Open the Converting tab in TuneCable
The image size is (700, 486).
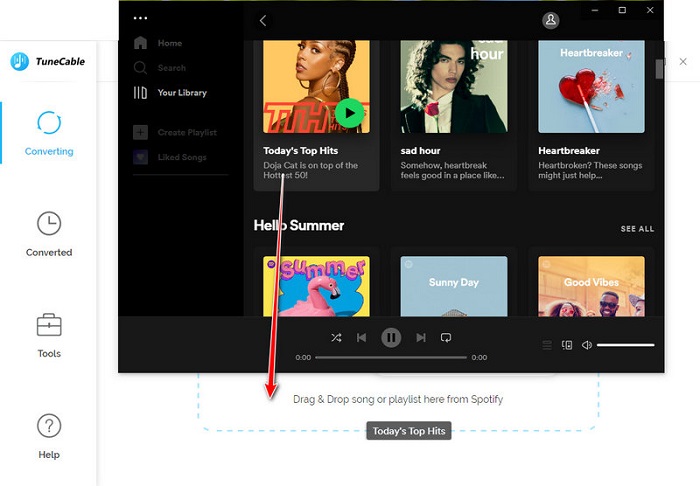(x=49, y=133)
